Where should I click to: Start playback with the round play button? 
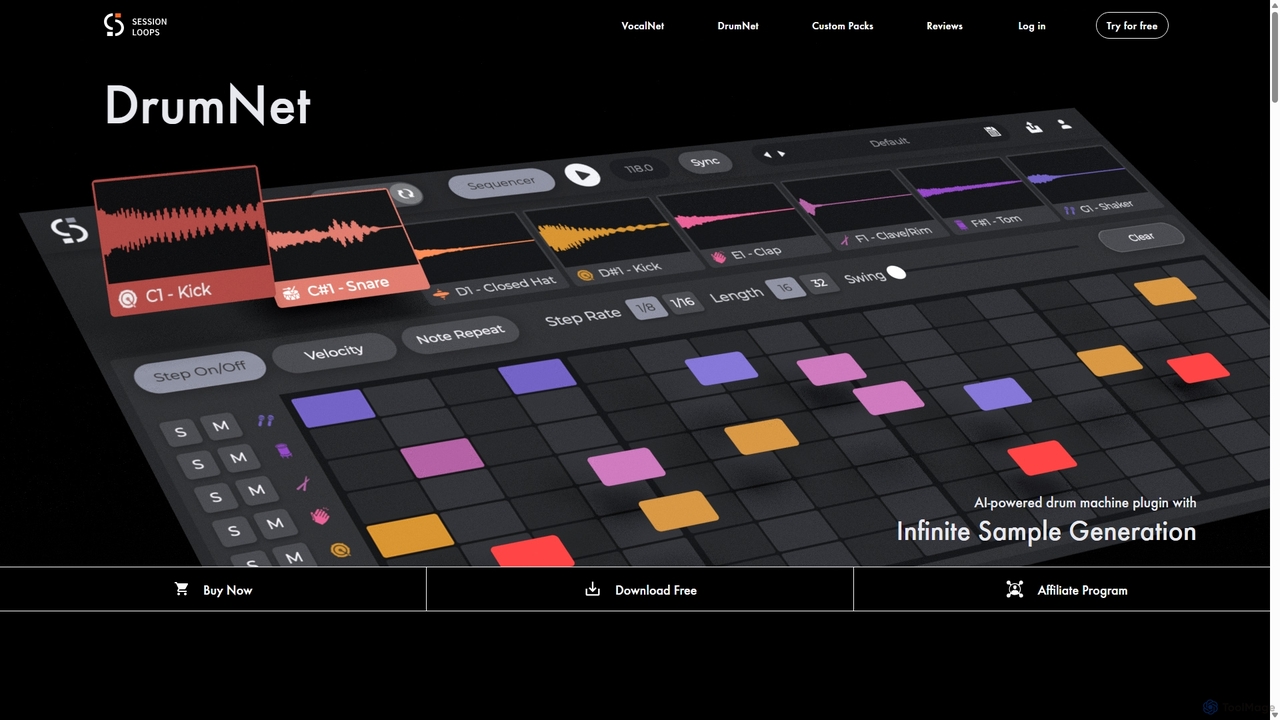point(582,175)
